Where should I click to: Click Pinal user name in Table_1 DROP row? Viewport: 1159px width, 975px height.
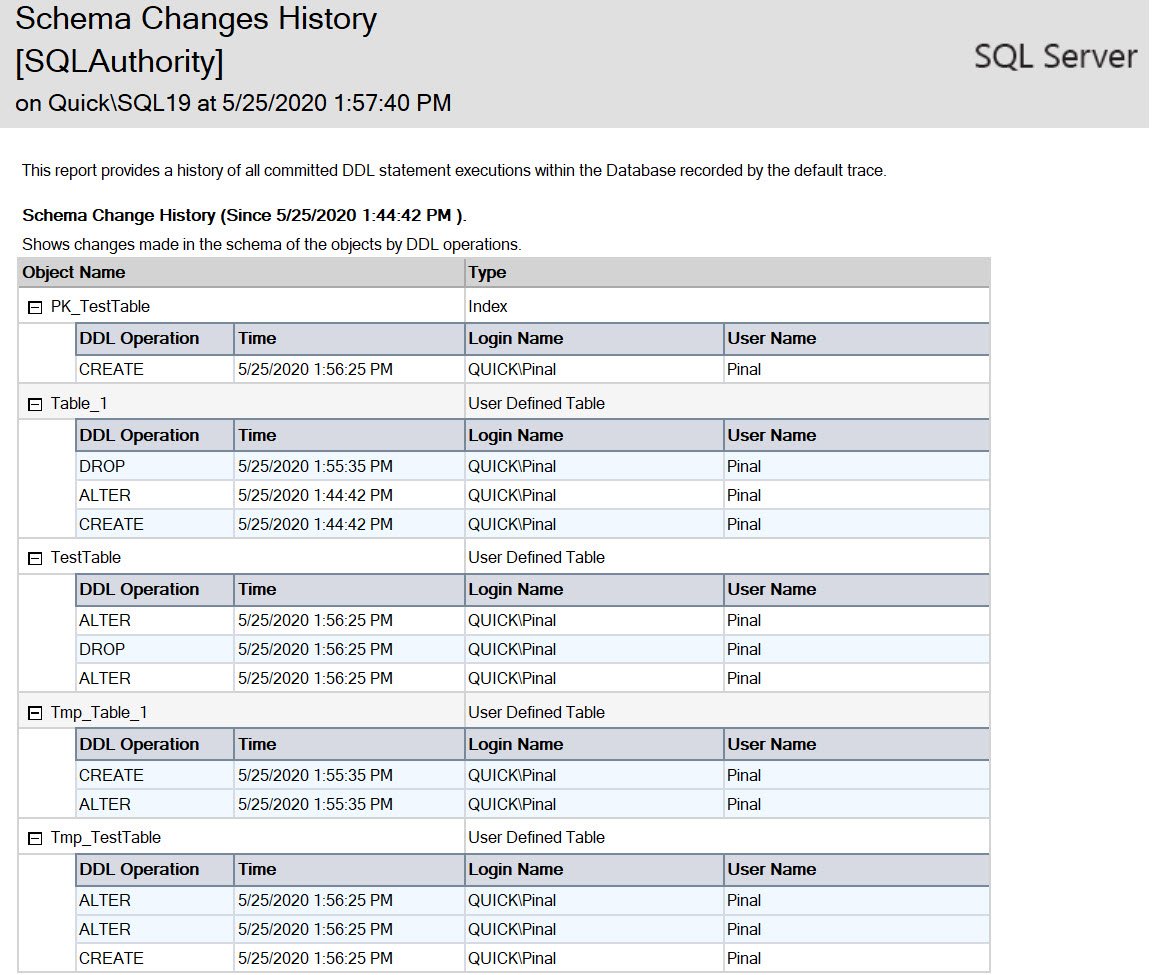point(744,466)
